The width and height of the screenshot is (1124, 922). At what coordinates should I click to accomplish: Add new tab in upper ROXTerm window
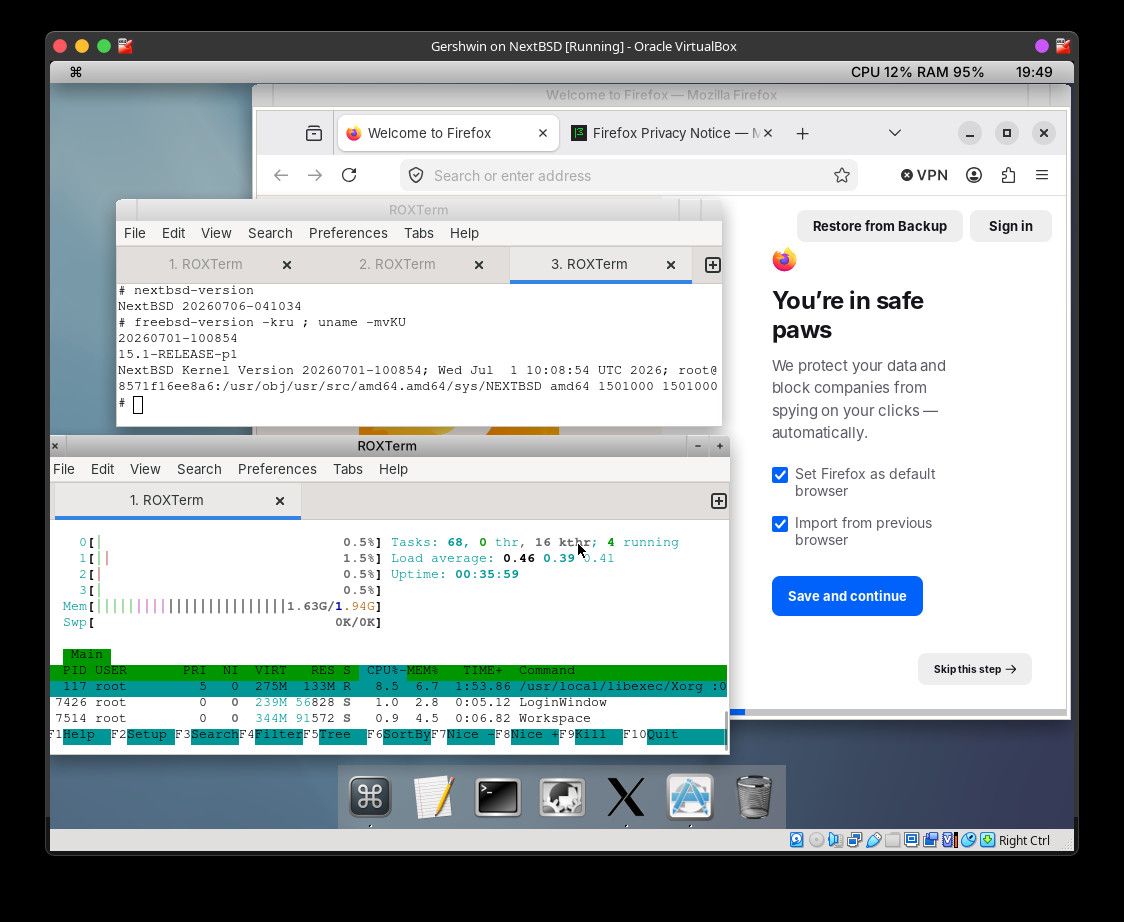pyautogui.click(x=713, y=265)
